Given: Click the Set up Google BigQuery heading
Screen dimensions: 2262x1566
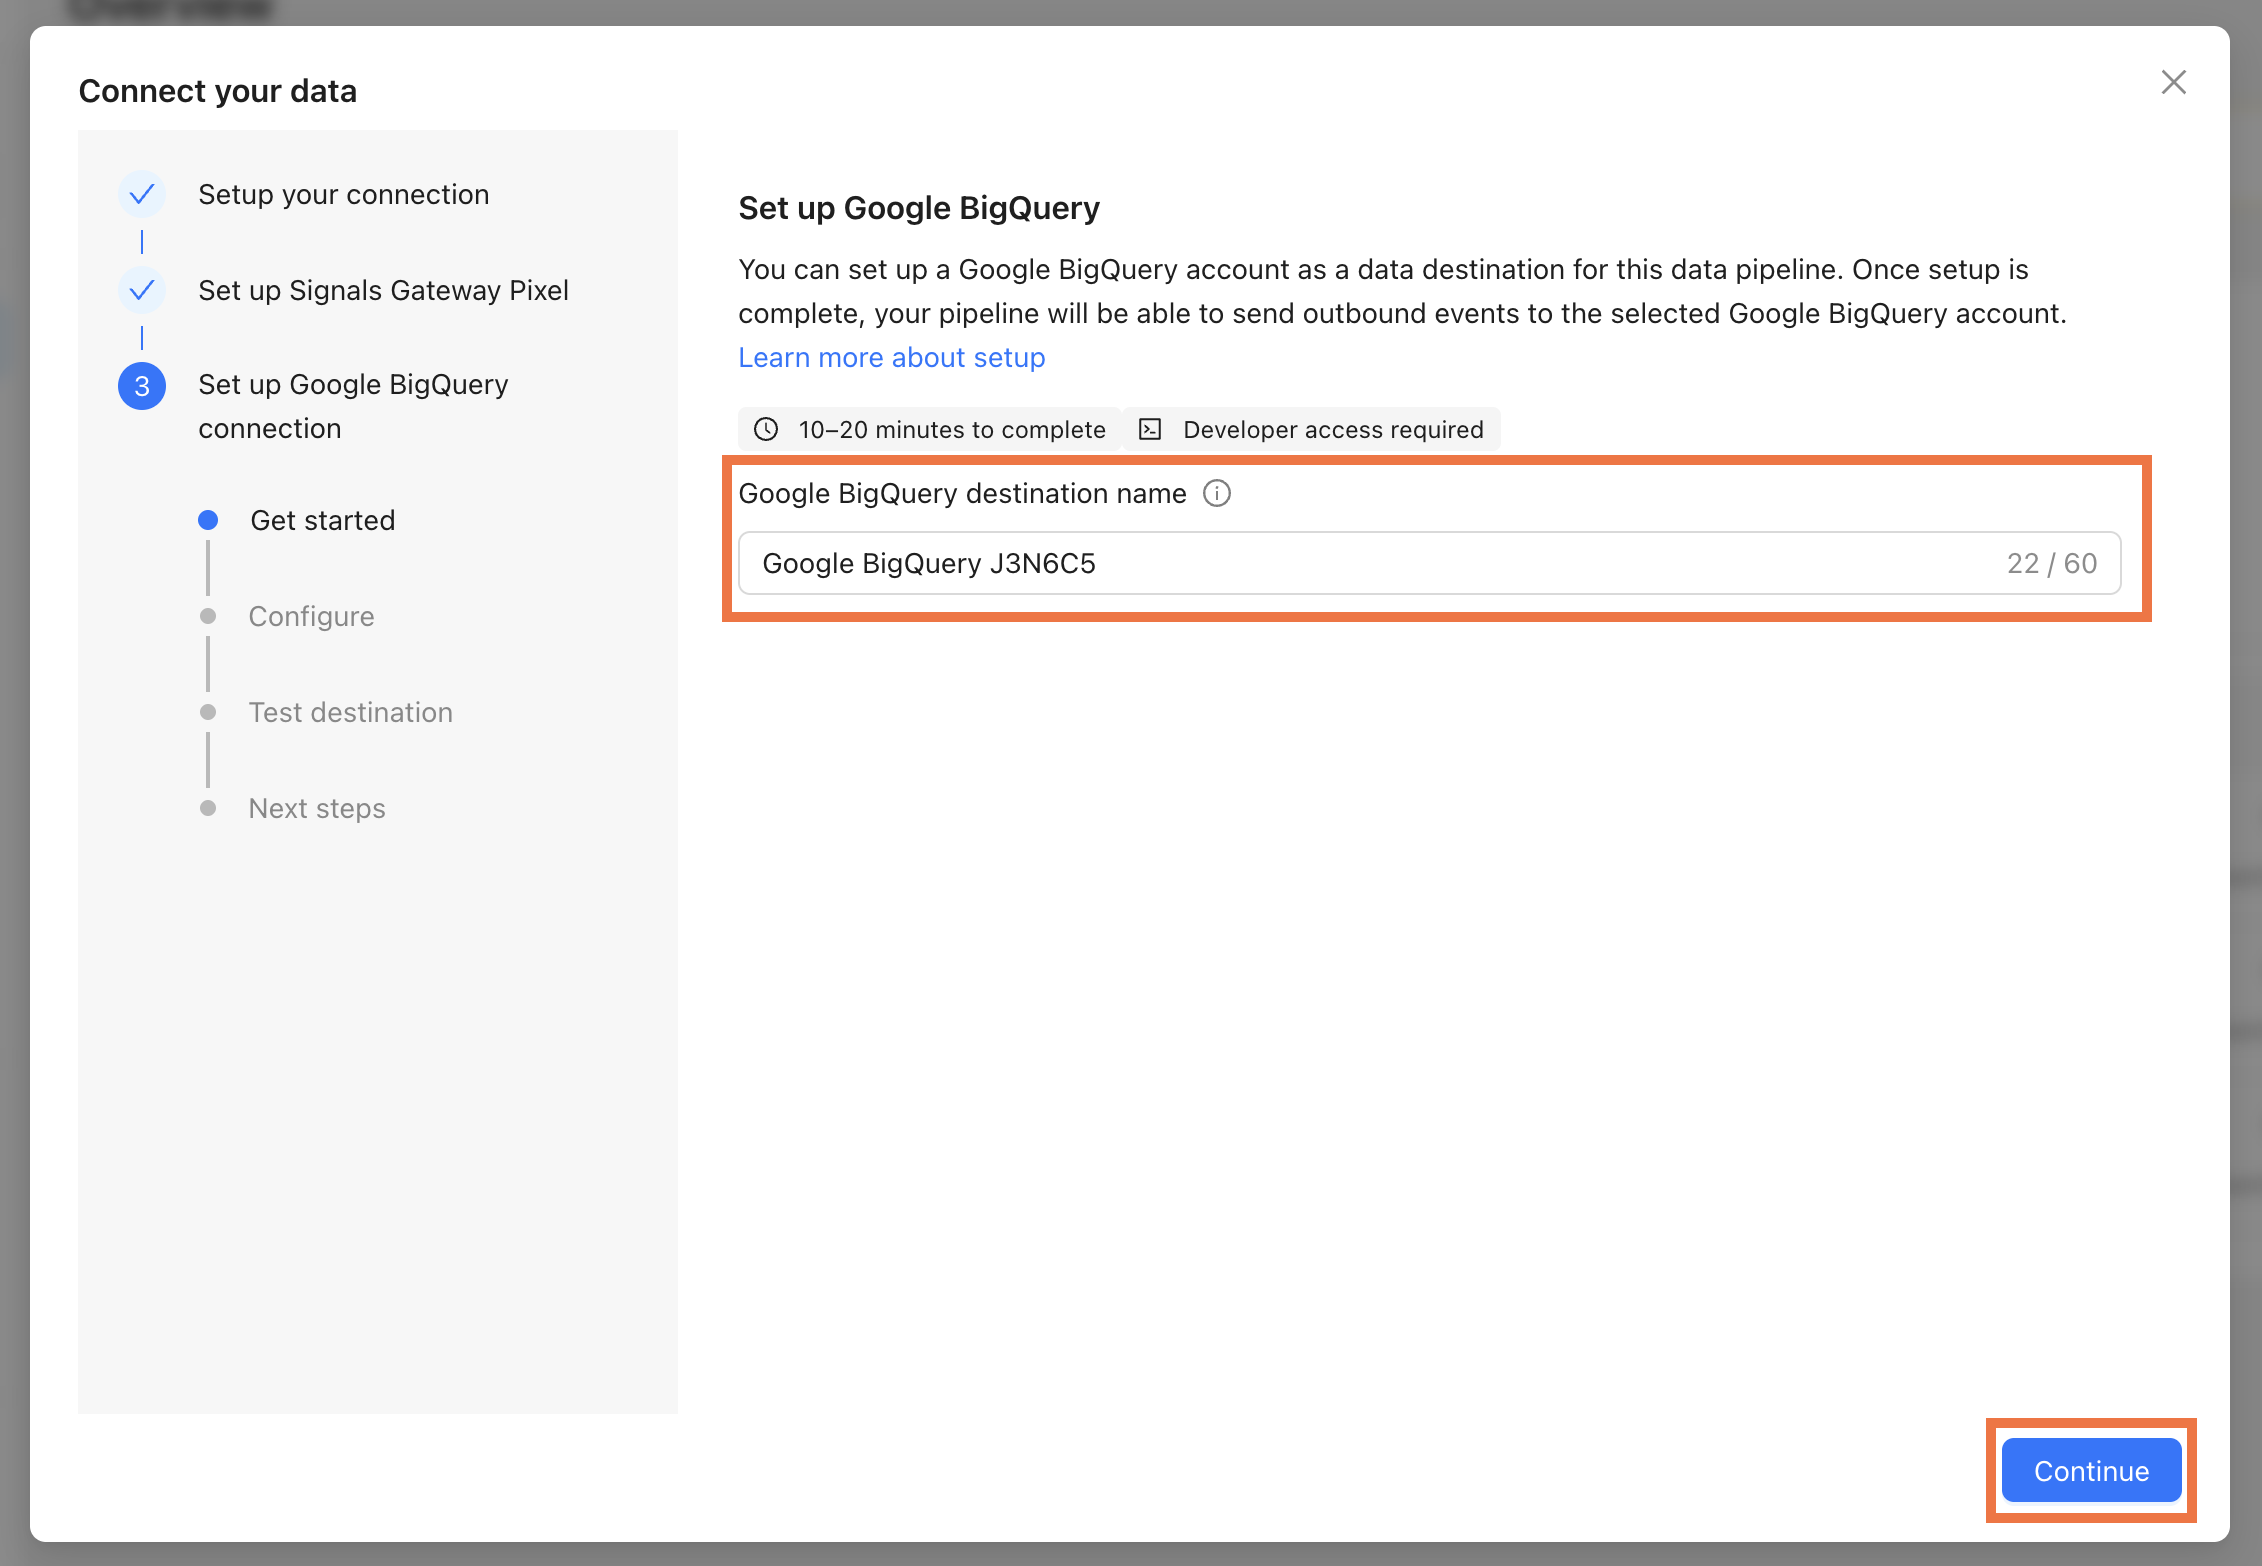Looking at the screenshot, I should 918,208.
